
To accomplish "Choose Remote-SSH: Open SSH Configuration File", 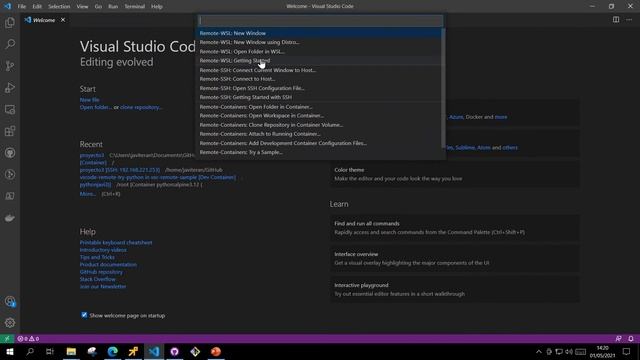I will (x=320, y=88).
